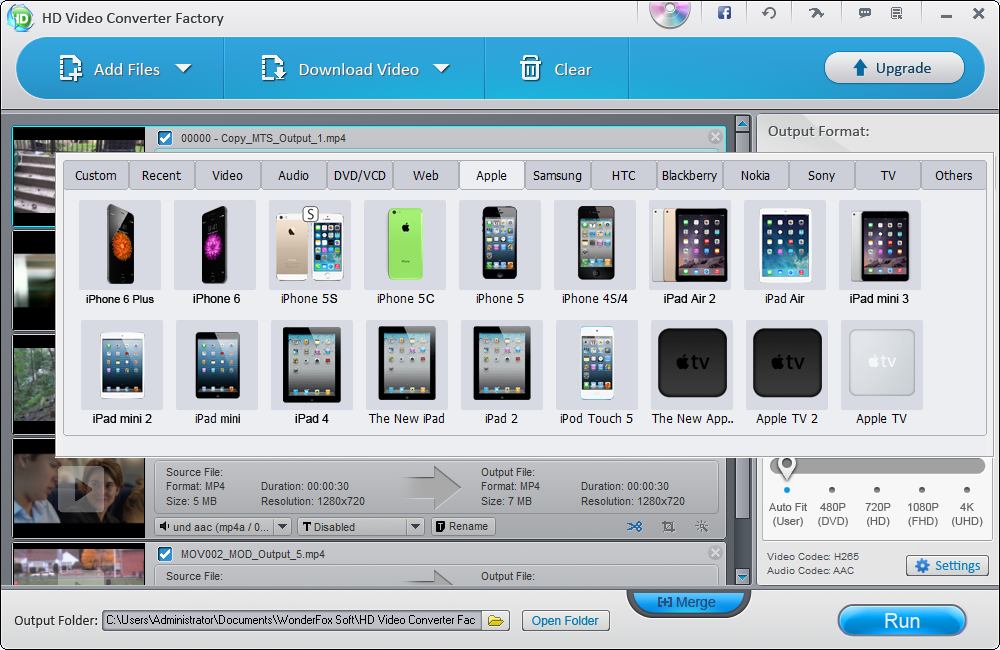Switch to the Nokia devices tab

pos(755,175)
